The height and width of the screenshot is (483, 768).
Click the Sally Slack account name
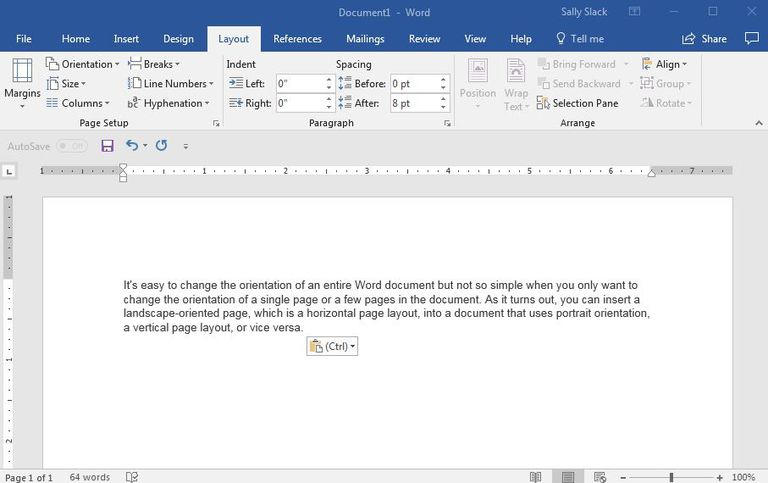(584, 12)
